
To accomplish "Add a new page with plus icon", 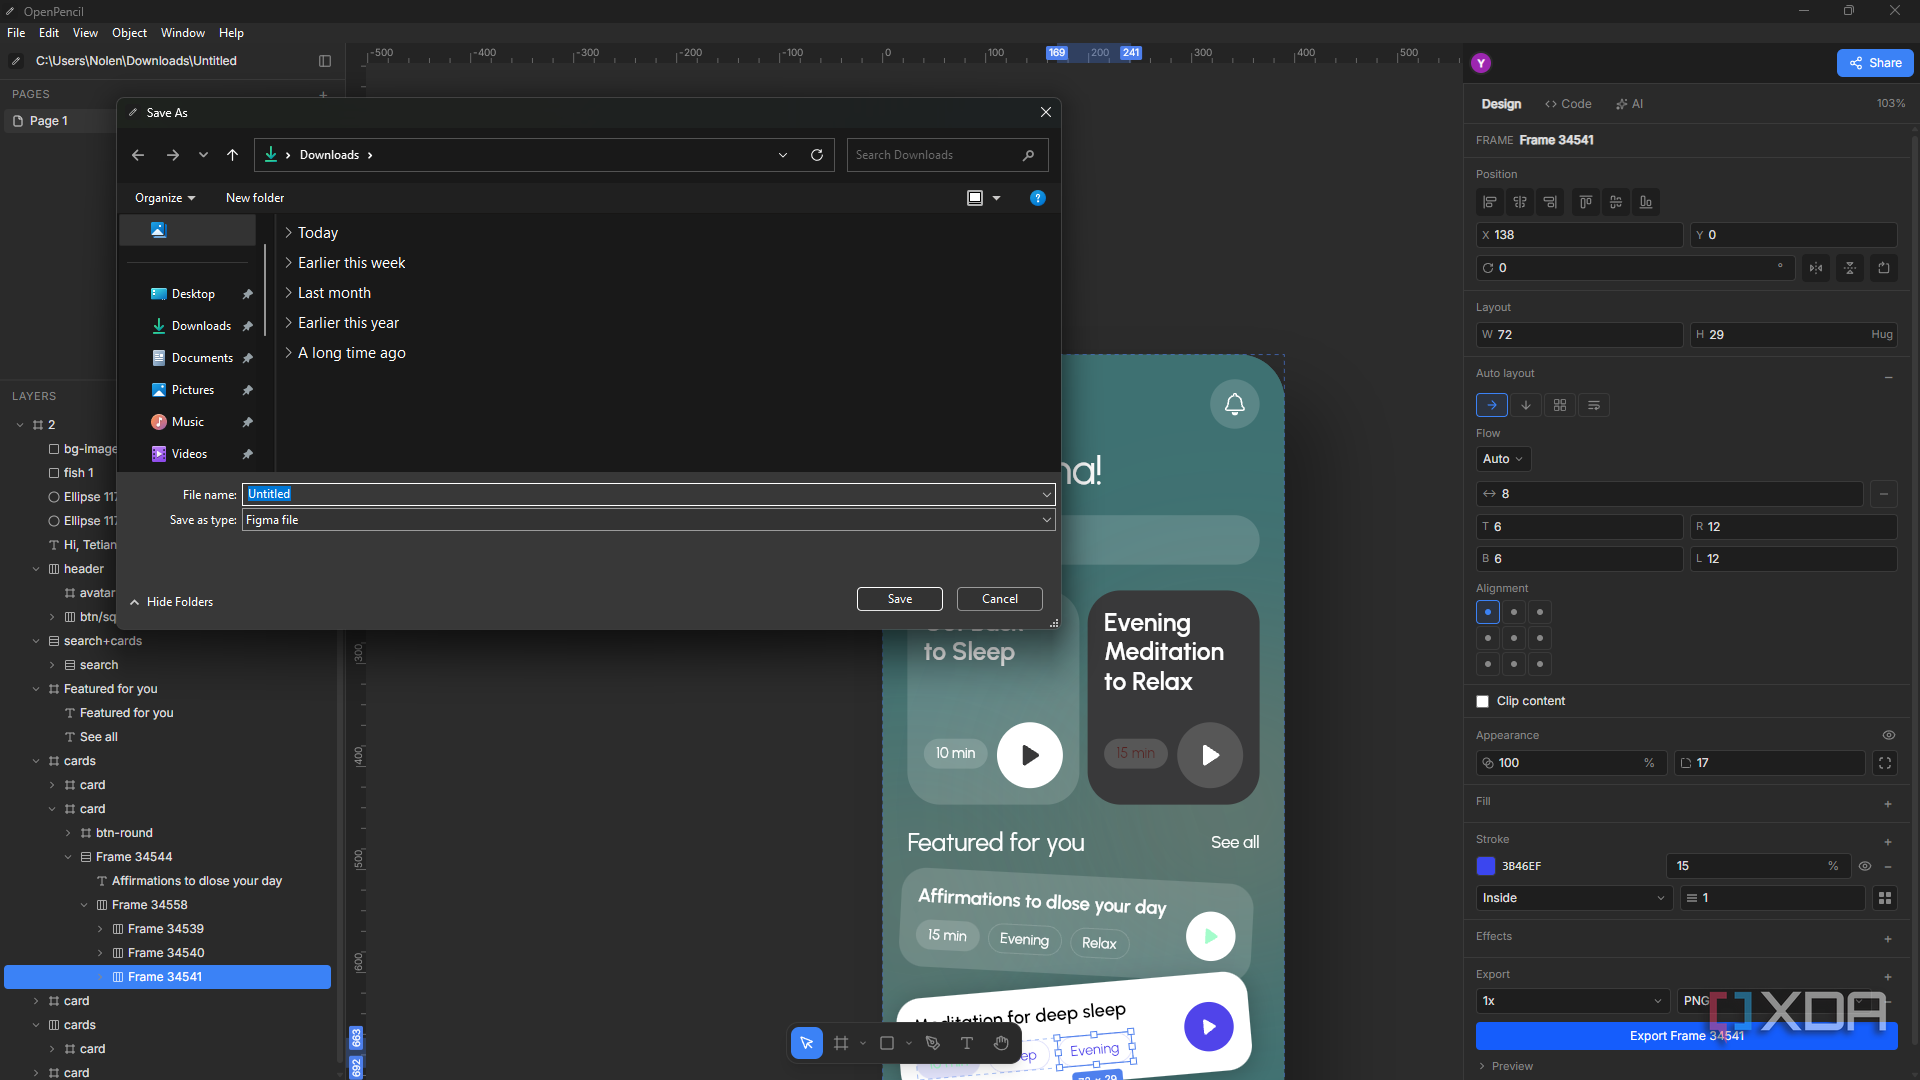I will [323, 94].
